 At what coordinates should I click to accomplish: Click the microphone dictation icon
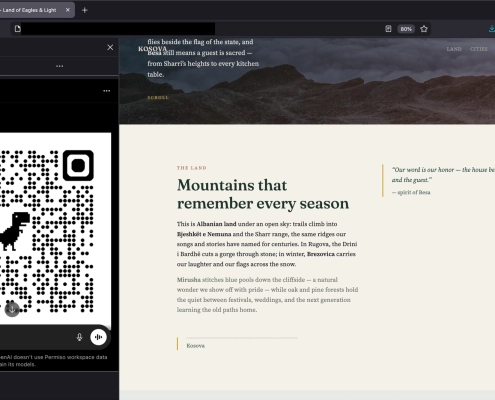click(x=79, y=337)
